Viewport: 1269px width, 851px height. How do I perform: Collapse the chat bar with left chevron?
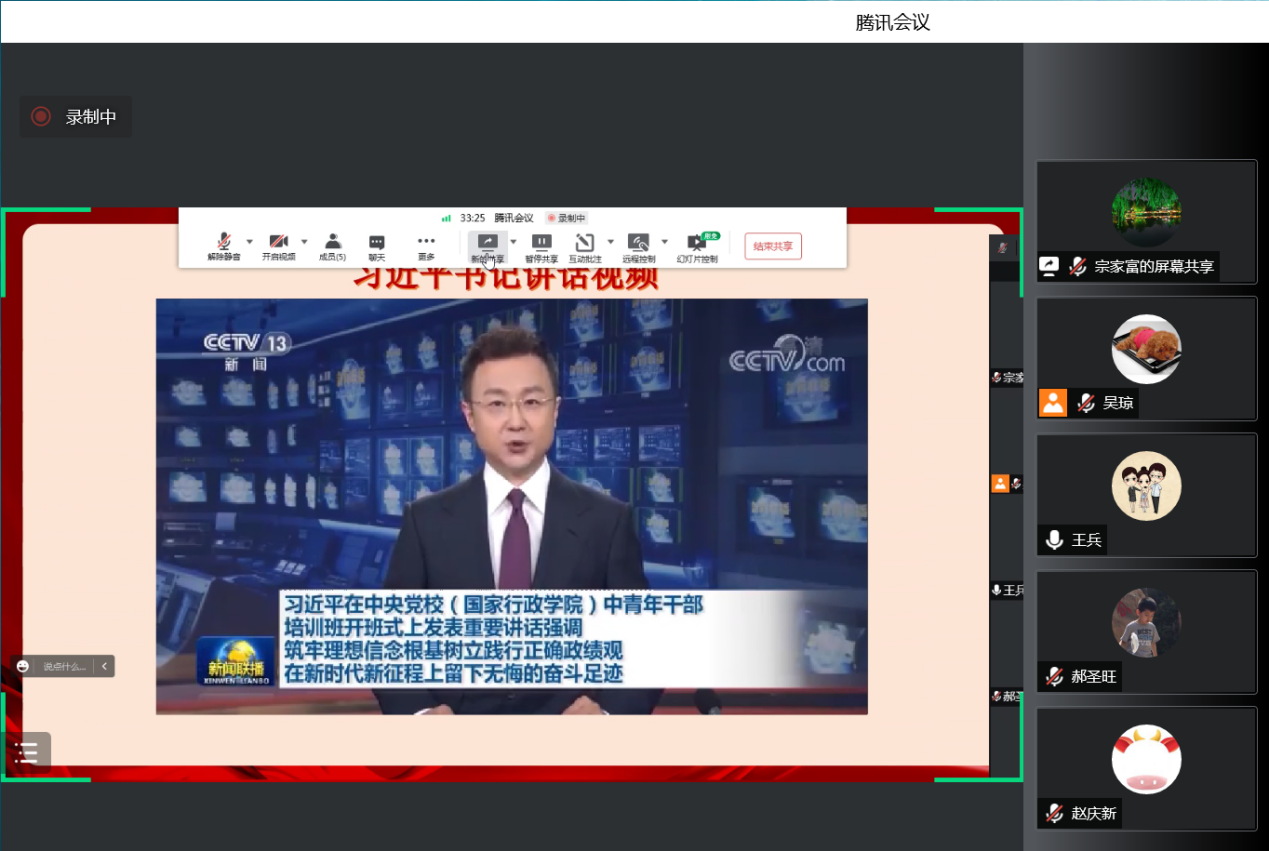[x=104, y=666]
